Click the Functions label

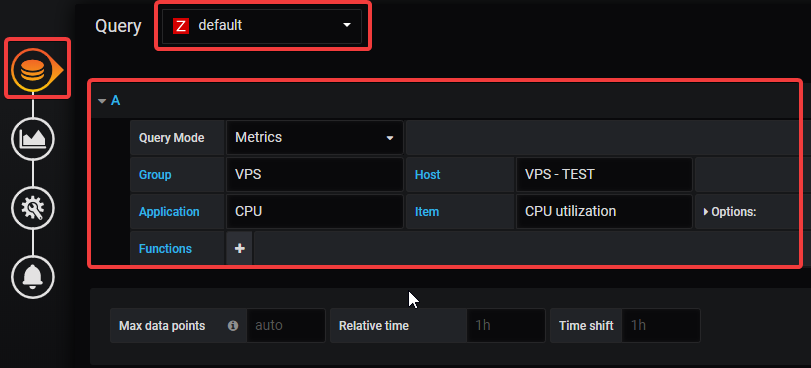pos(165,248)
